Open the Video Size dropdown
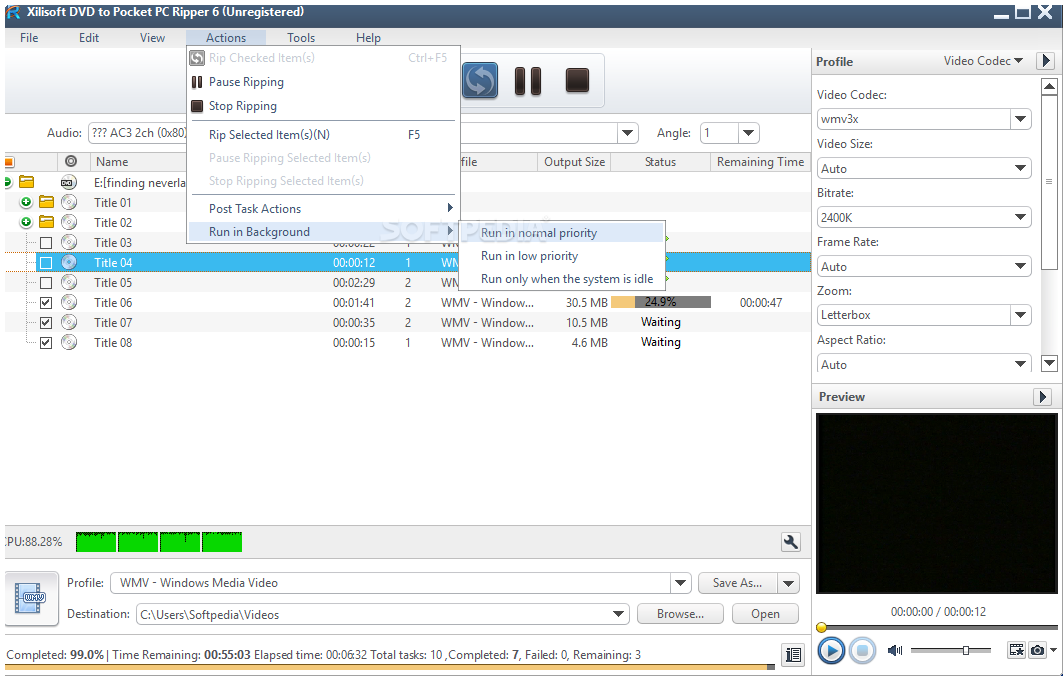The image size is (1063, 676). (x=1020, y=168)
